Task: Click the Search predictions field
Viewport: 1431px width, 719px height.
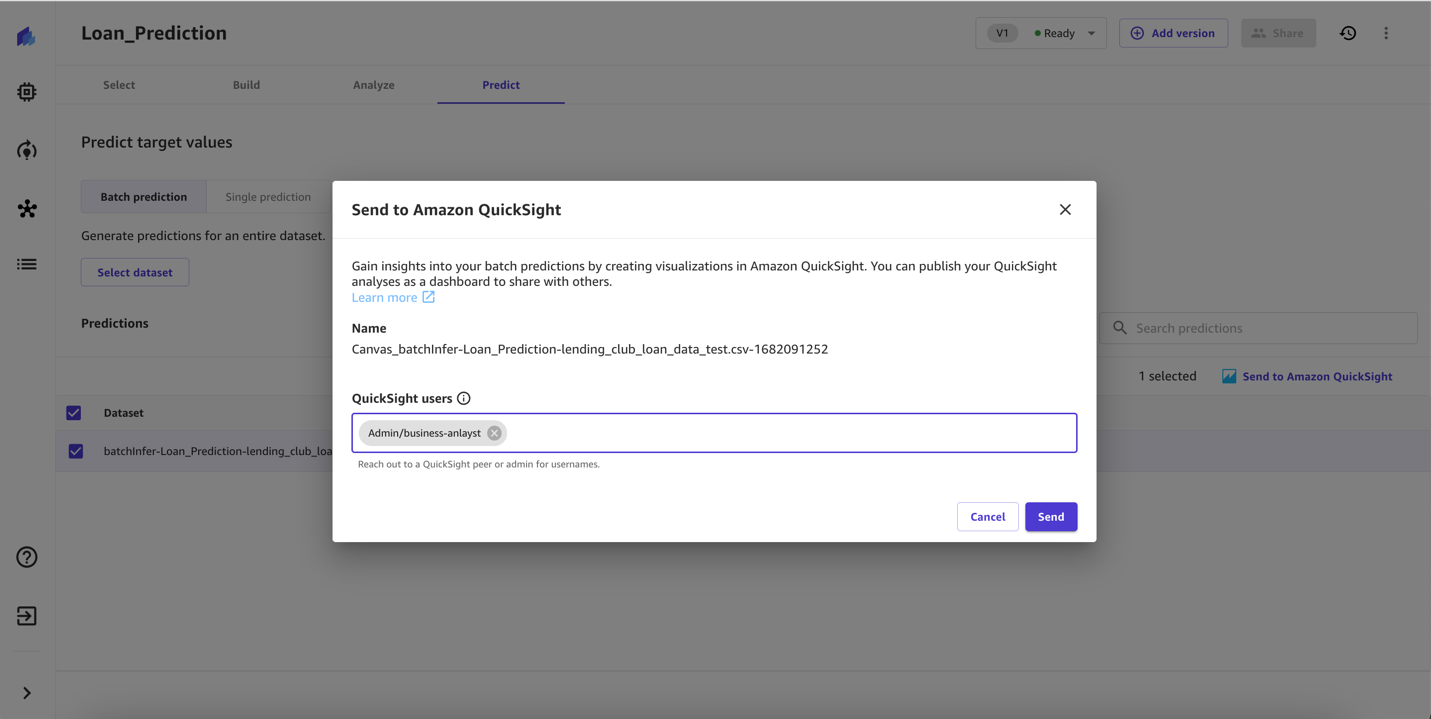Action: click(1259, 328)
